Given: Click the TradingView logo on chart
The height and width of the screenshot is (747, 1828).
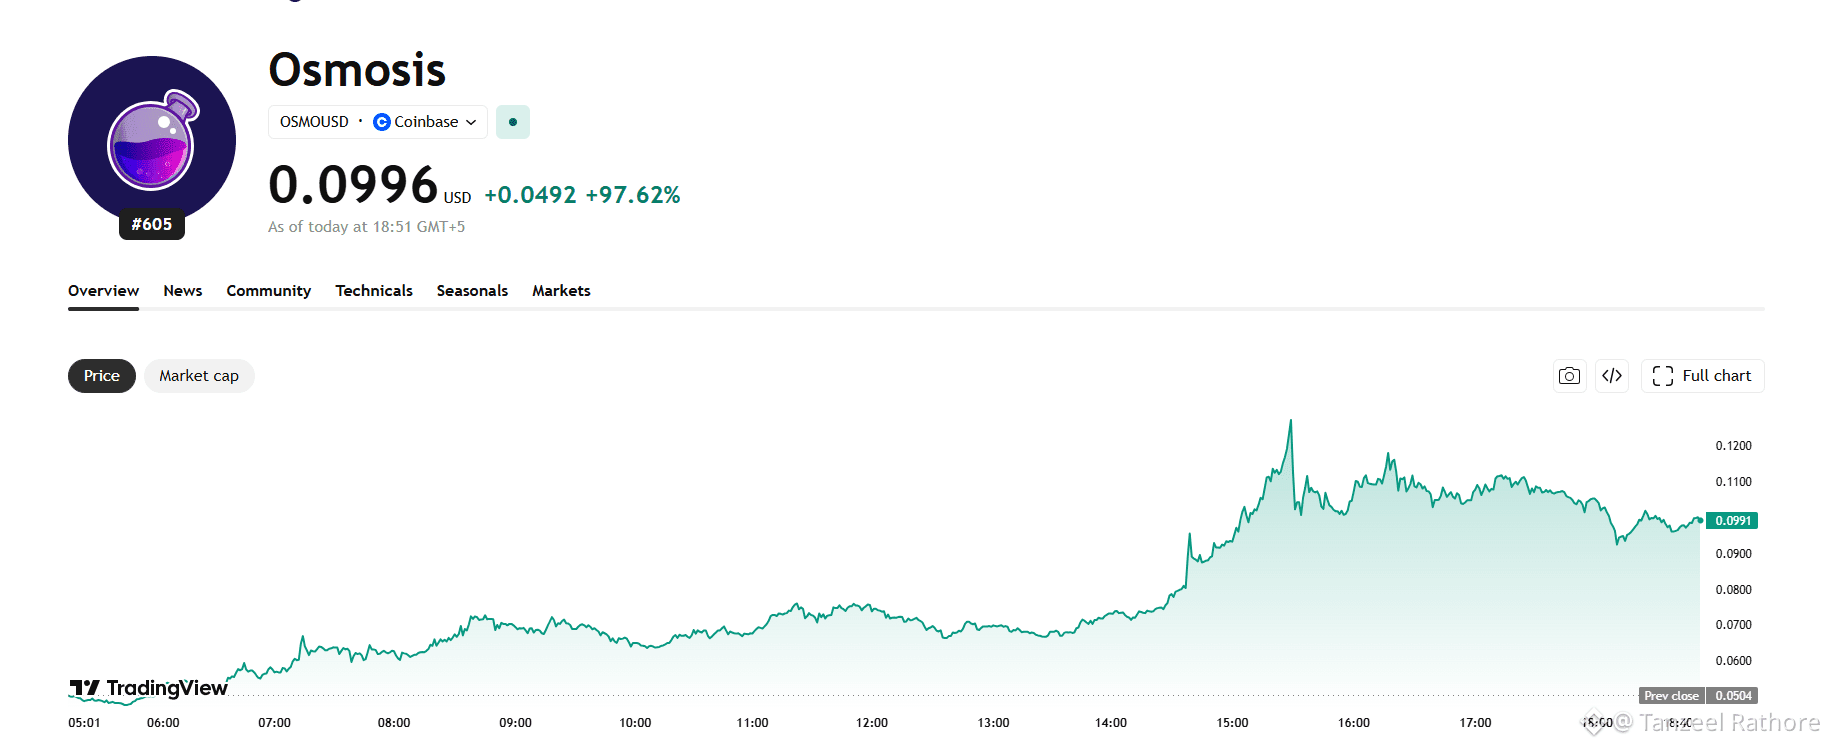Looking at the screenshot, I should coord(148,688).
